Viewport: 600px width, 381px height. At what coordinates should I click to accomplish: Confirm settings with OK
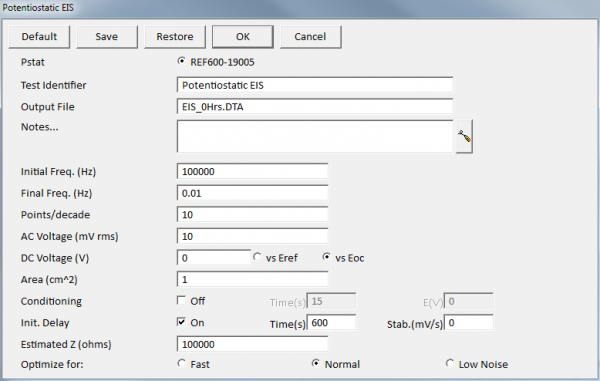(x=243, y=37)
